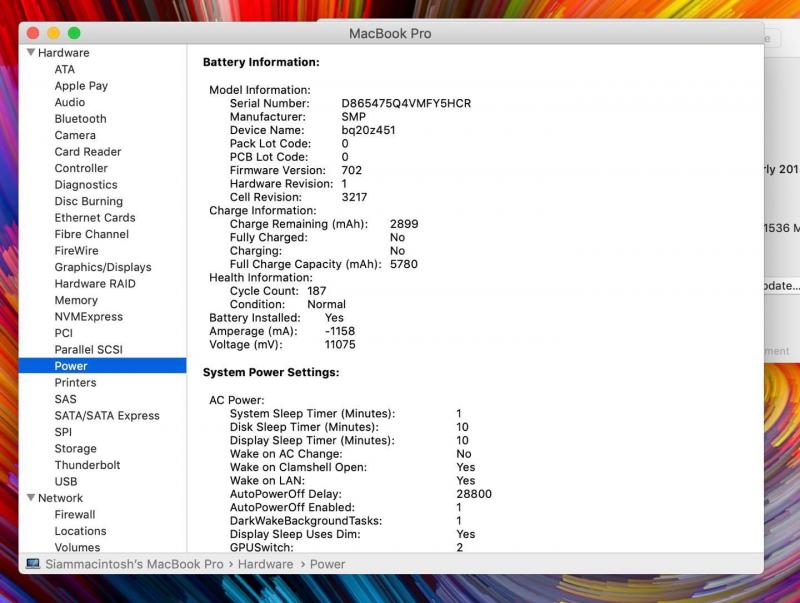
Task: Show Ethernet Cards information
Action: click(95, 218)
